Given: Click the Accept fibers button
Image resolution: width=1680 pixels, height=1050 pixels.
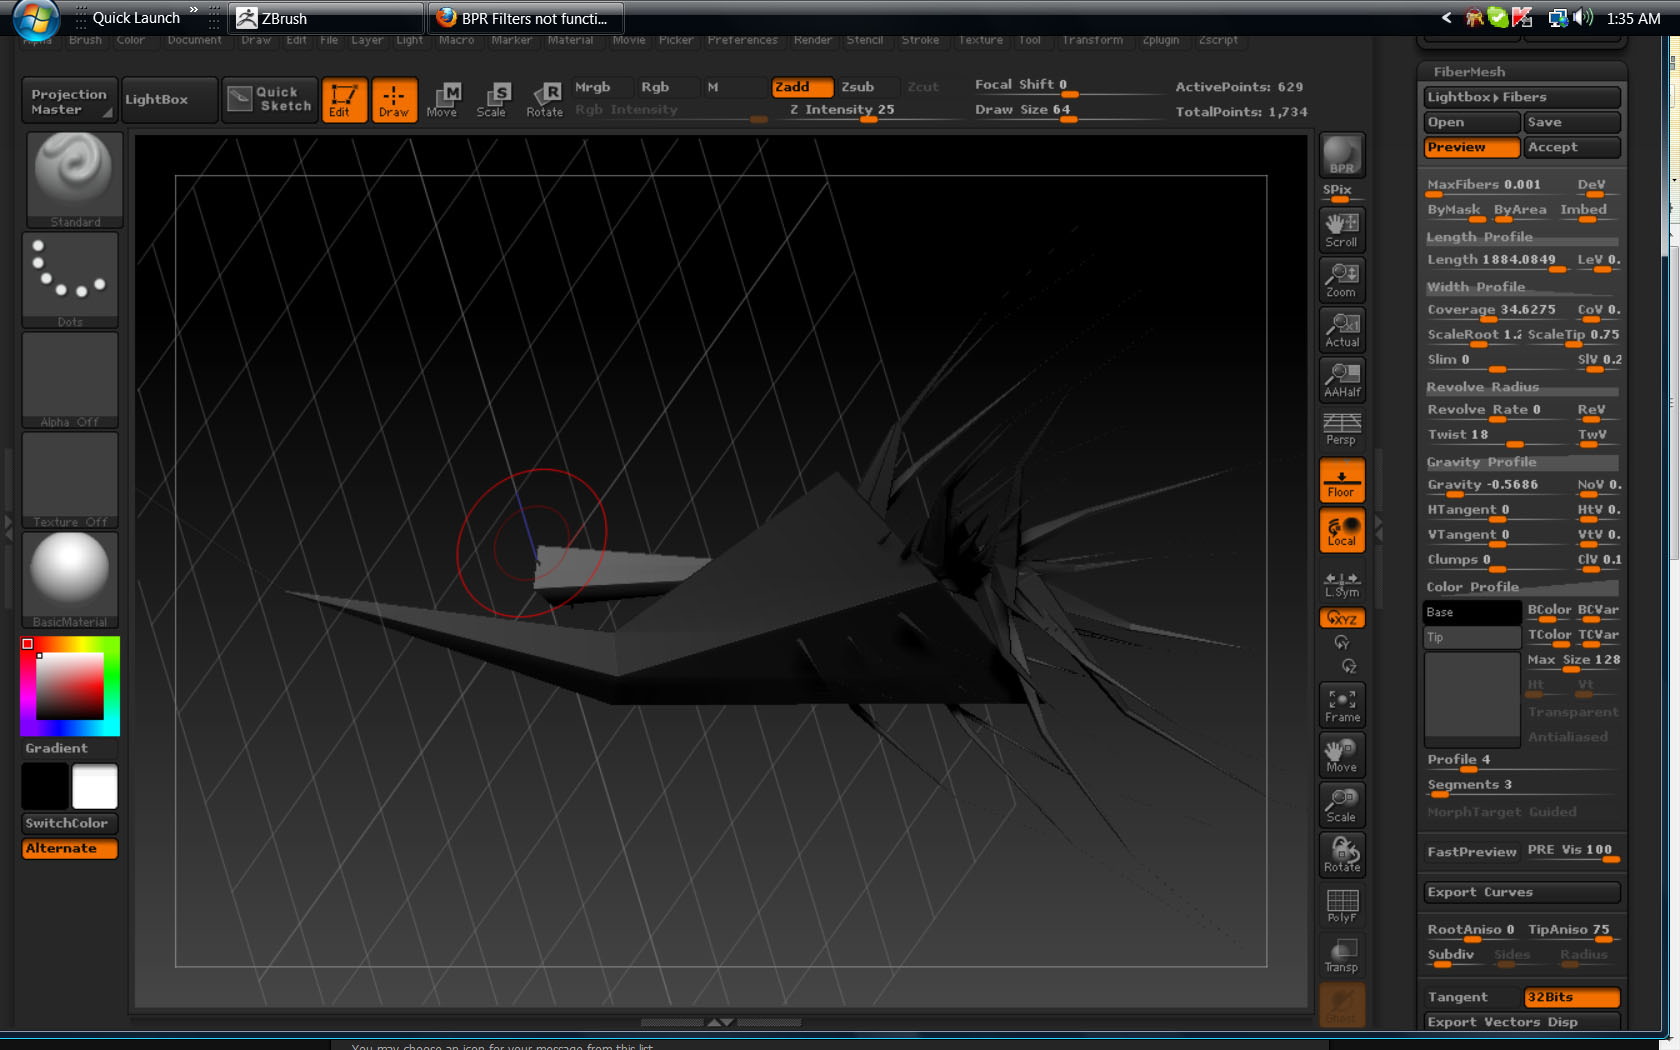Looking at the screenshot, I should (1570, 147).
